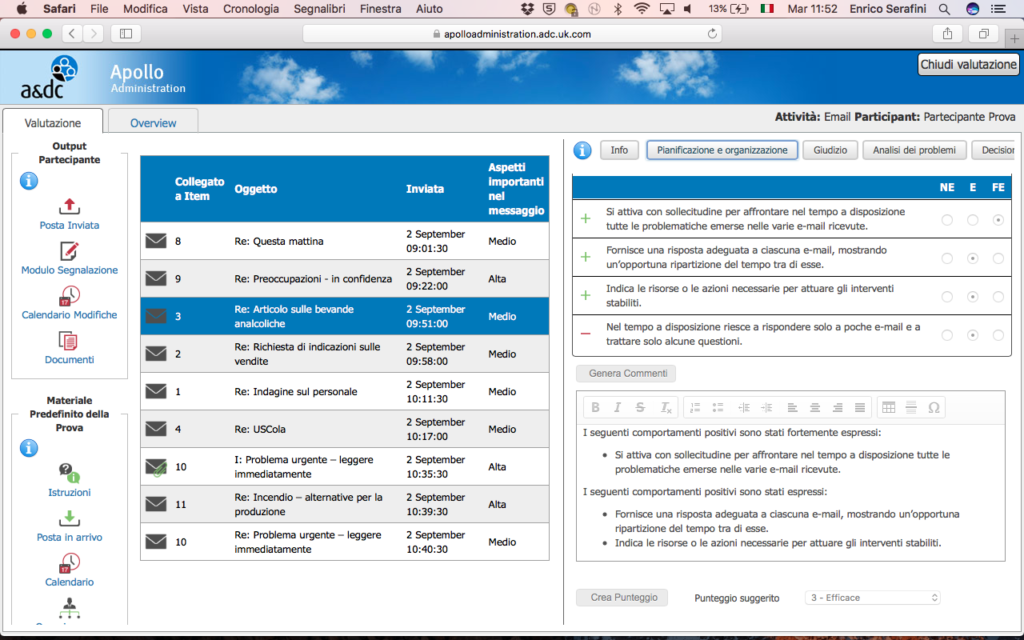Screen dimensions: 1024x640
Task: Collapse minus sign next to 'Nel tempo a disposizione'
Action: point(586,334)
